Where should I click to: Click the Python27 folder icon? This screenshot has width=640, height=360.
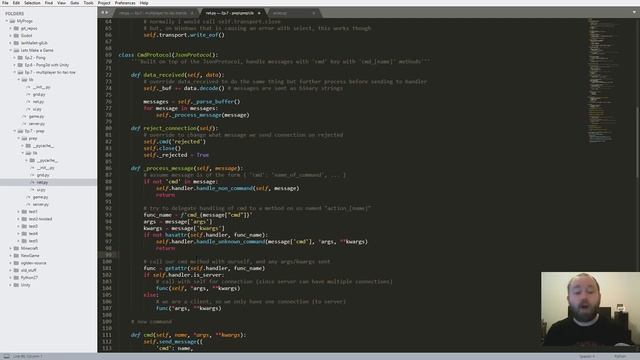click(16, 278)
